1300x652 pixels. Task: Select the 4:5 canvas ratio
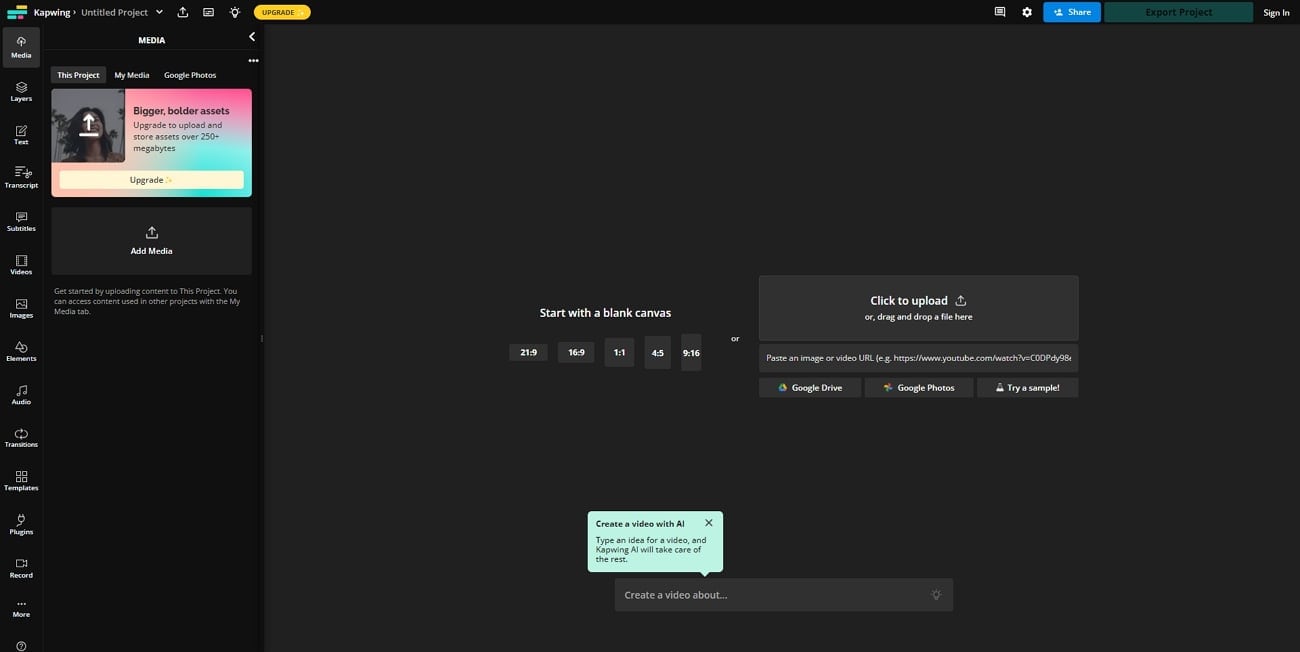coord(657,353)
